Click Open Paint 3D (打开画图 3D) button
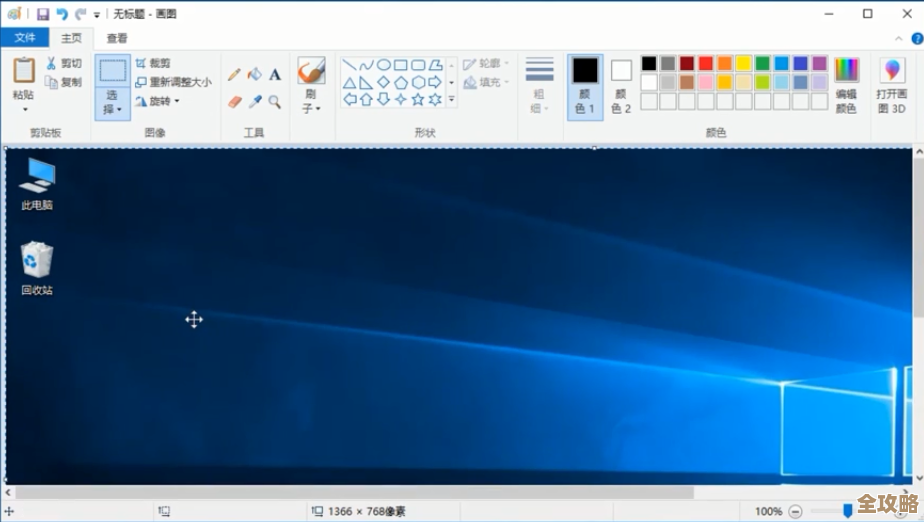The height and width of the screenshot is (522, 924). point(891,85)
